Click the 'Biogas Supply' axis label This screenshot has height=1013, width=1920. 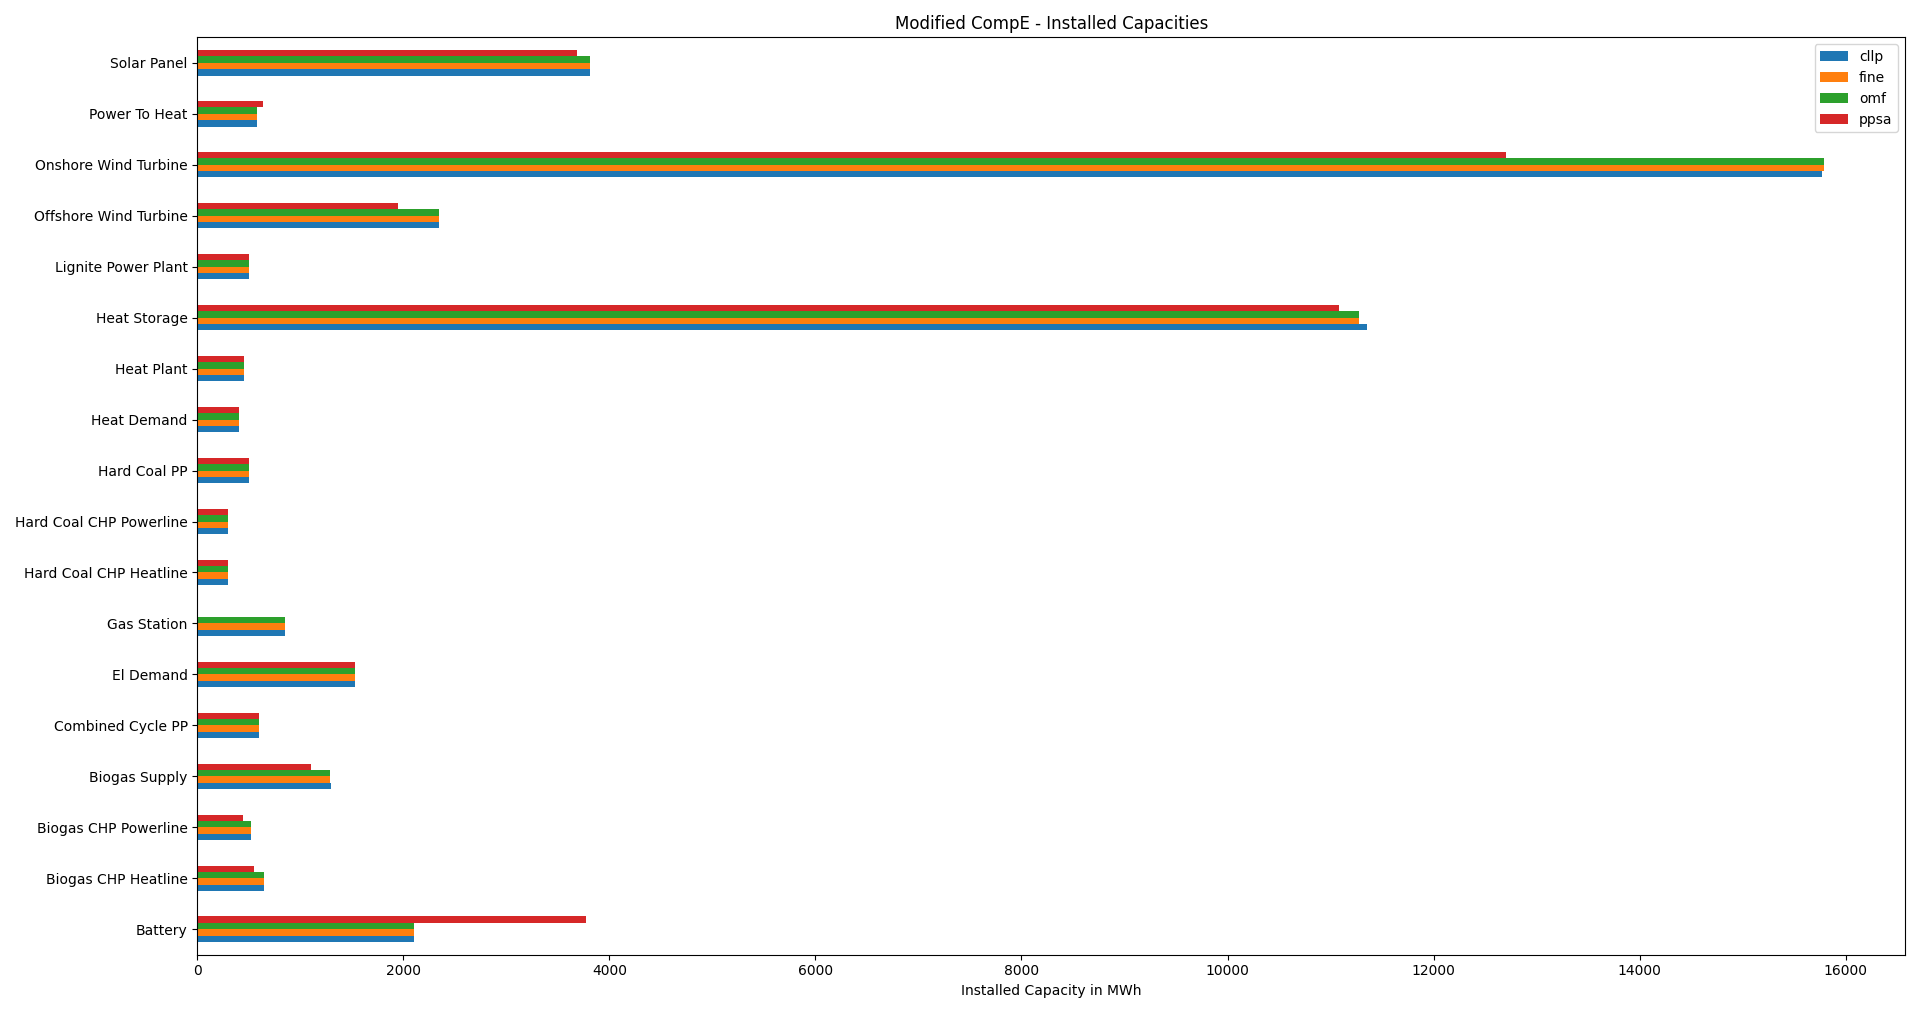point(138,777)
